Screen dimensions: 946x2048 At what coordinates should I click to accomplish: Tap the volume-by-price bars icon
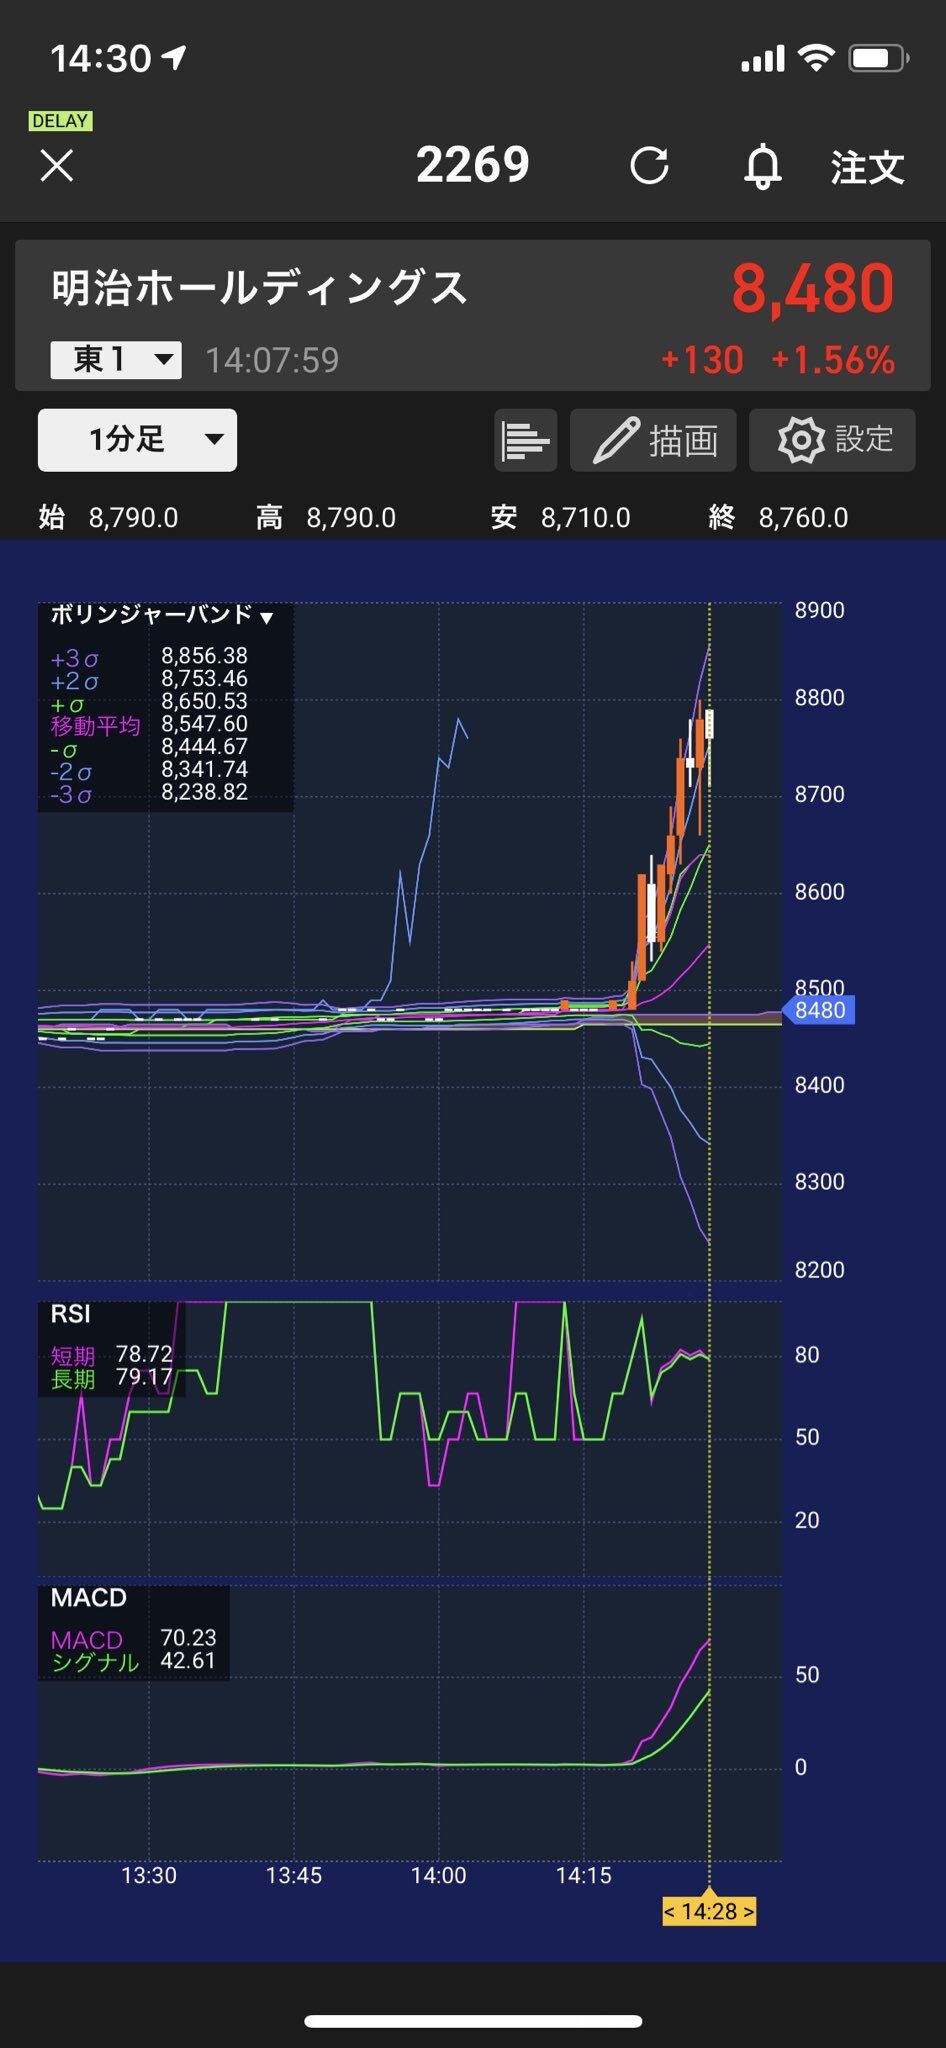click(525, 440)
